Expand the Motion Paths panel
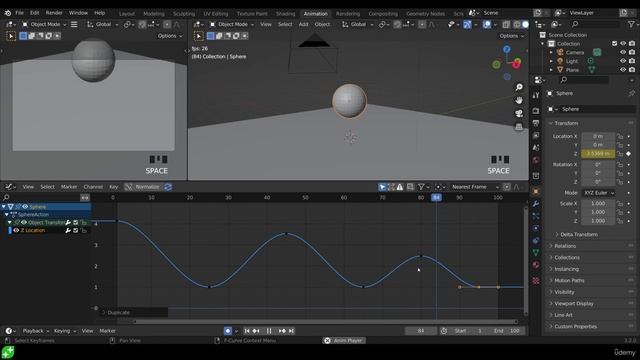Image resolution: width=640 pixels, height=360 pixels. click(569, 280)
